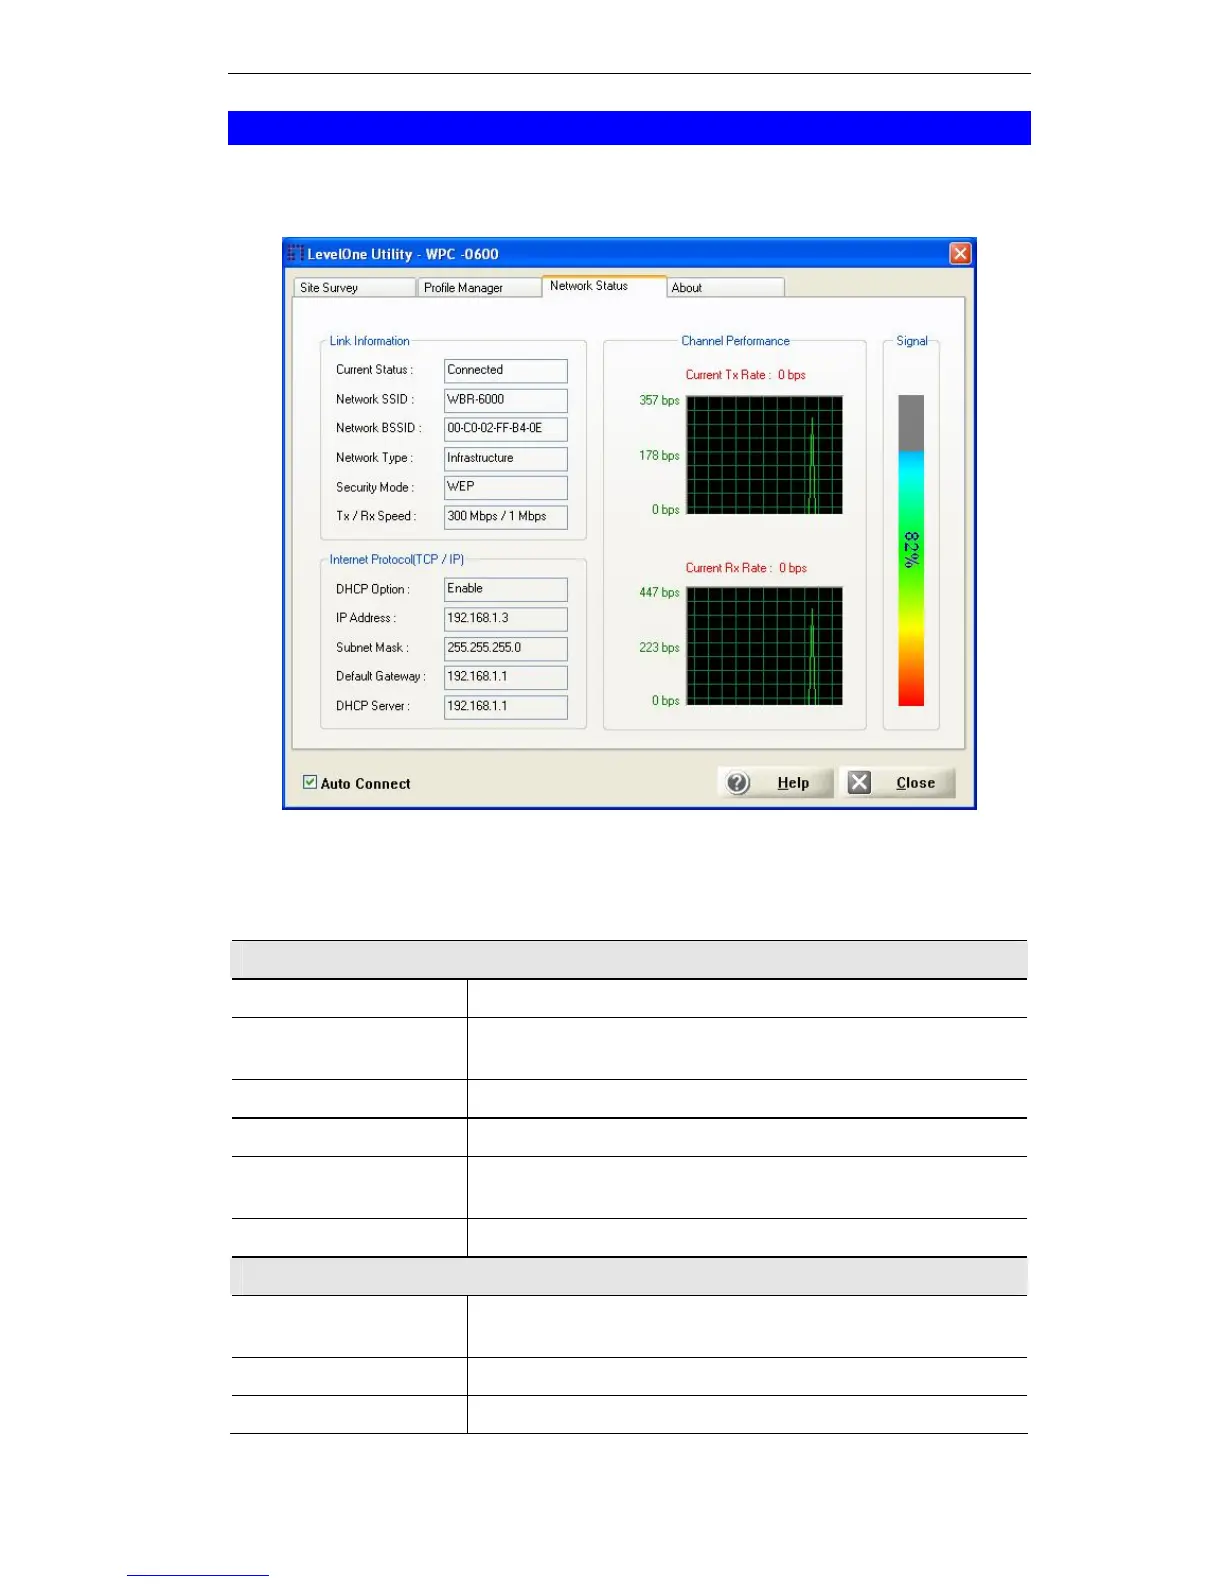Screen dimensions: 1224x1584
Task: Click the 178 bps axis label
Action: [660, 456]
